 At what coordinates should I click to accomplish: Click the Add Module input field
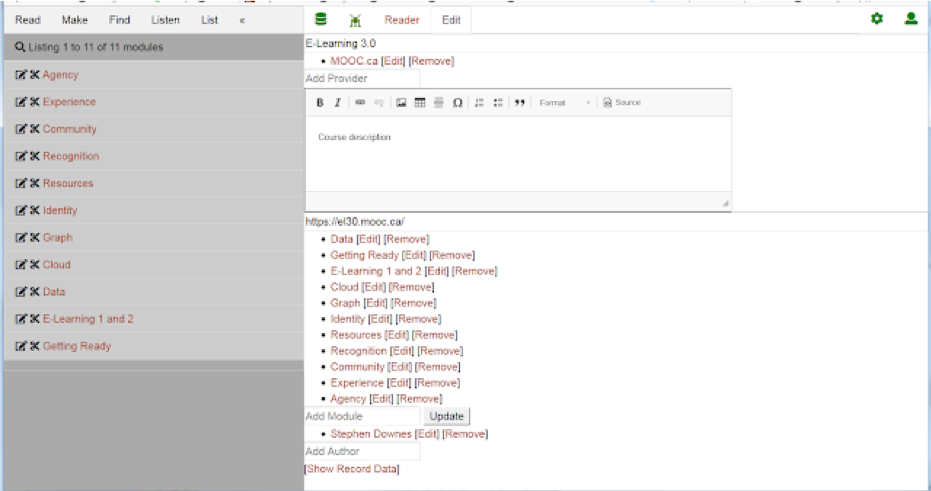[362, 416]
